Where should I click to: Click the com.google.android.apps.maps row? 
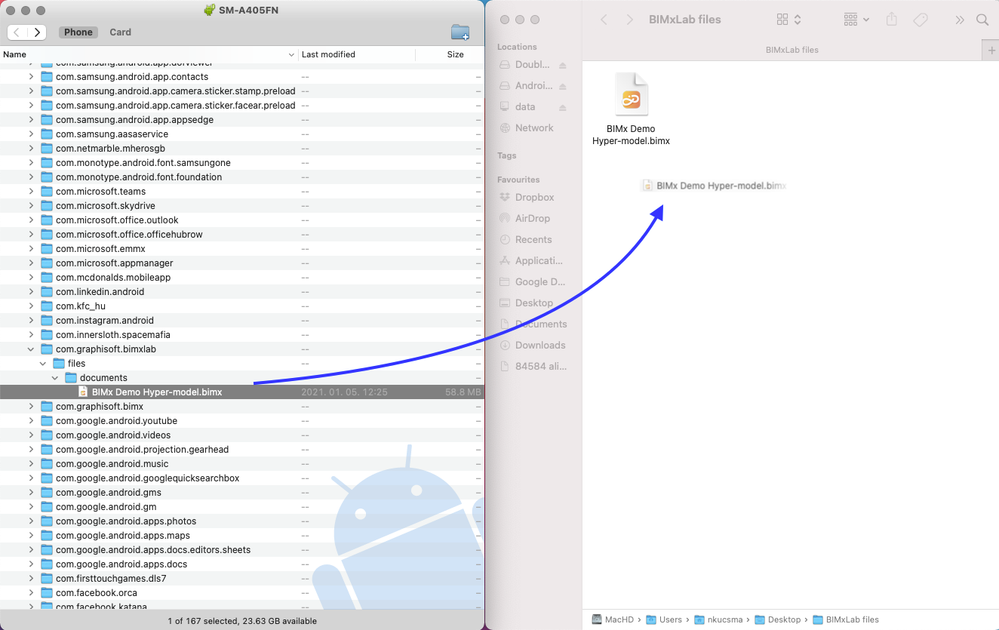click(x=242, y=535)
